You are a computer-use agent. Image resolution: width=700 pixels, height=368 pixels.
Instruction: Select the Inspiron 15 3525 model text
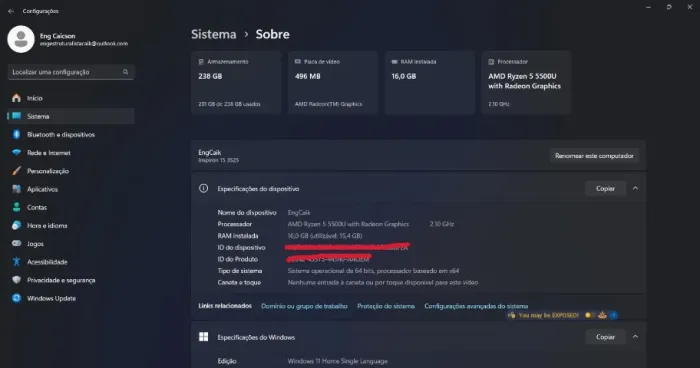[x=218, y=160]
